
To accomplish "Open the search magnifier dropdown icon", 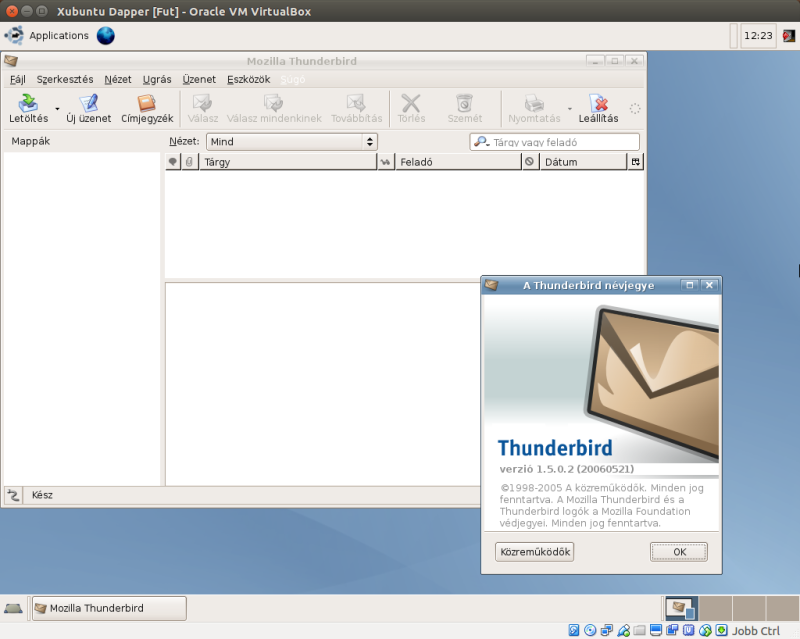I will (x=481, y=141).
